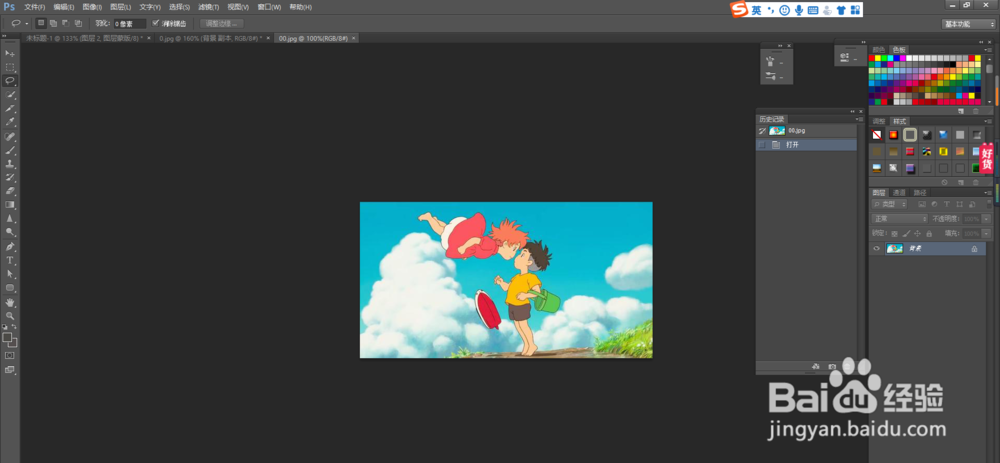Select the Quick Selection tool

(x=10, y=94)
